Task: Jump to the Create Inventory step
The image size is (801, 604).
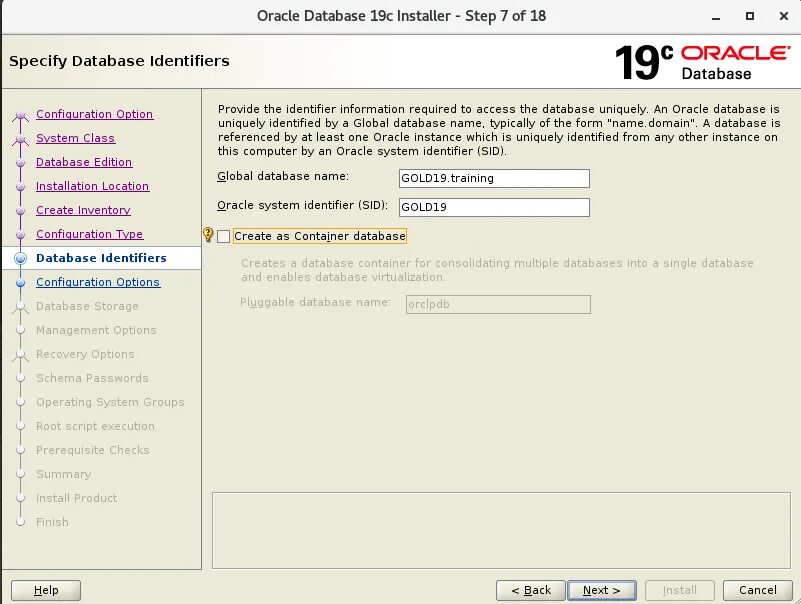Action: click(x=83, y=210)
